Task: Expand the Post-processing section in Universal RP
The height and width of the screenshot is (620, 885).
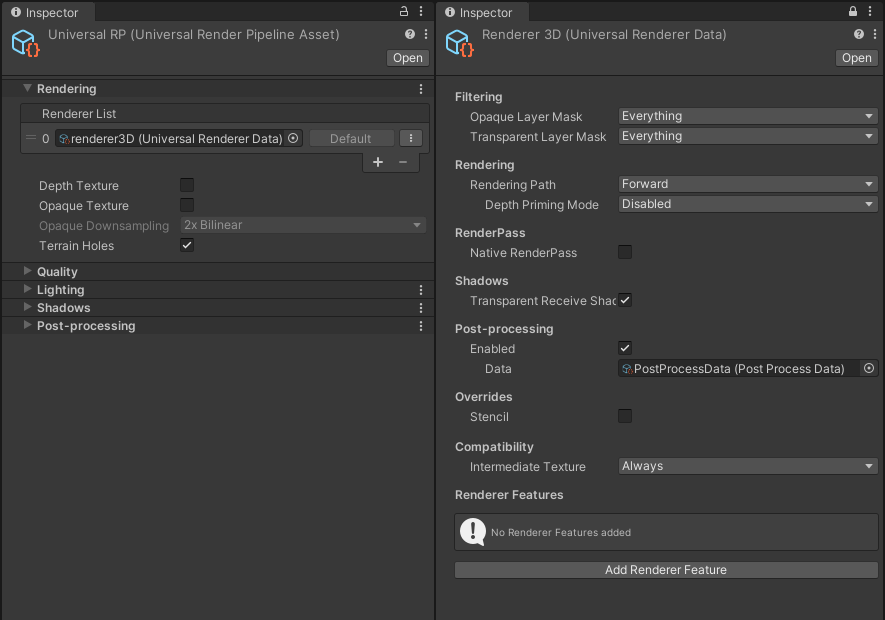Action: 27,325
